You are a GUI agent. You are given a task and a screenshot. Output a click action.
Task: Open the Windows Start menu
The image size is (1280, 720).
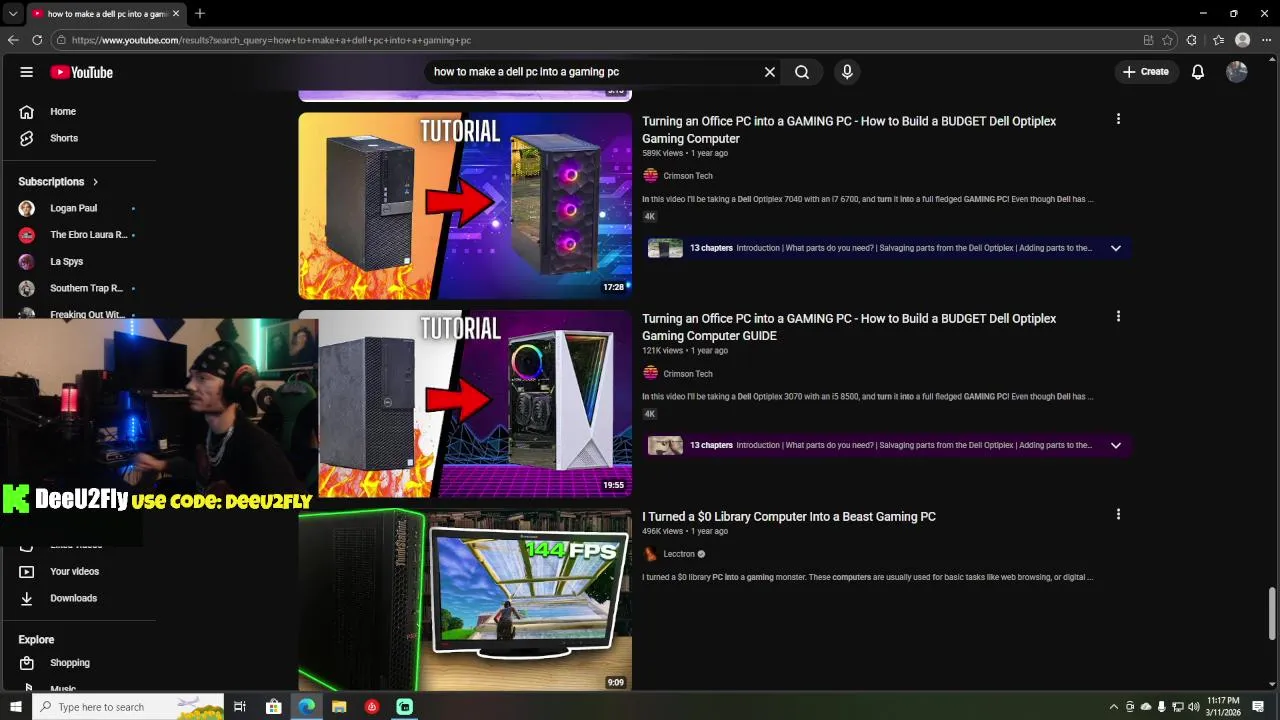pyautogui.click(x=15, y=707)
